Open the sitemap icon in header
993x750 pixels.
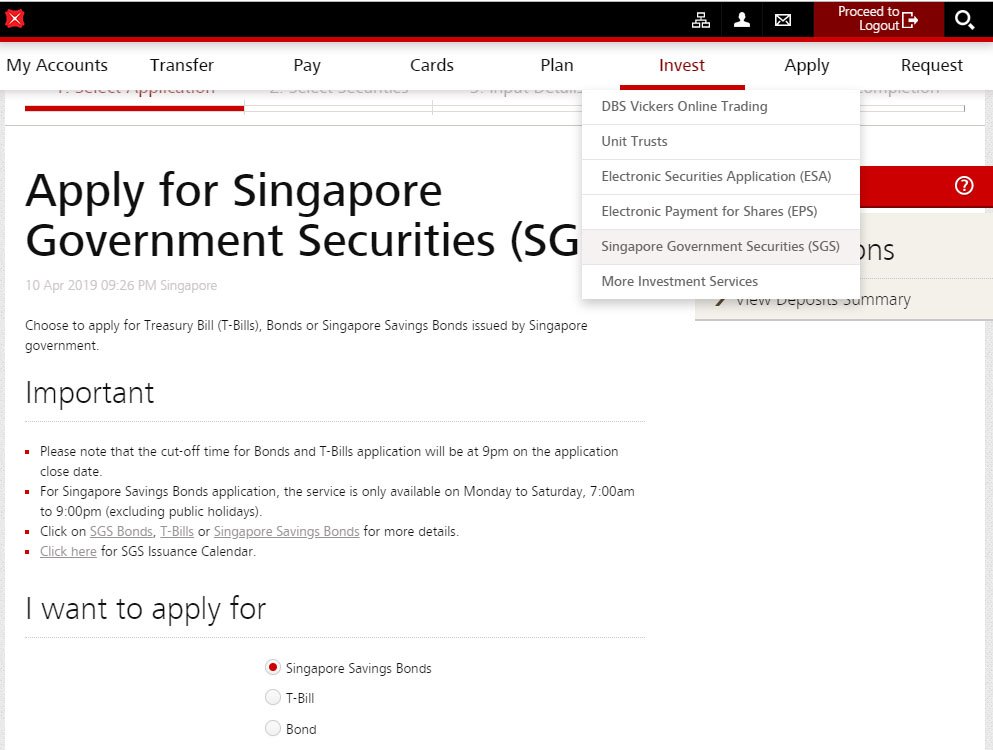tap(700, 20)
